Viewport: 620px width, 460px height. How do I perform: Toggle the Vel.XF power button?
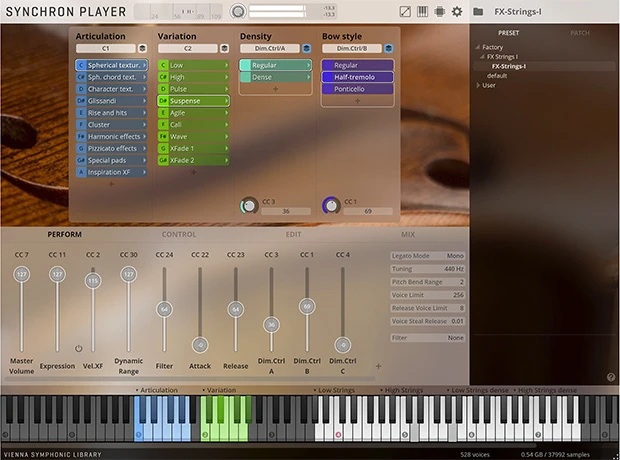(79, 348)
